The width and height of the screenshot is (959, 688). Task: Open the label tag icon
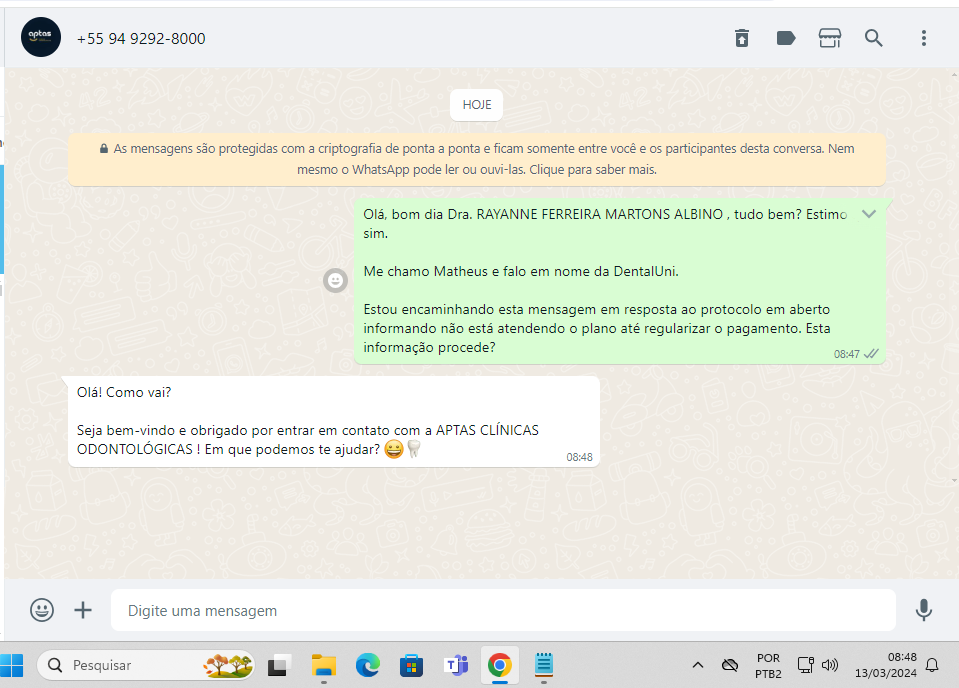tap(786, 38)
